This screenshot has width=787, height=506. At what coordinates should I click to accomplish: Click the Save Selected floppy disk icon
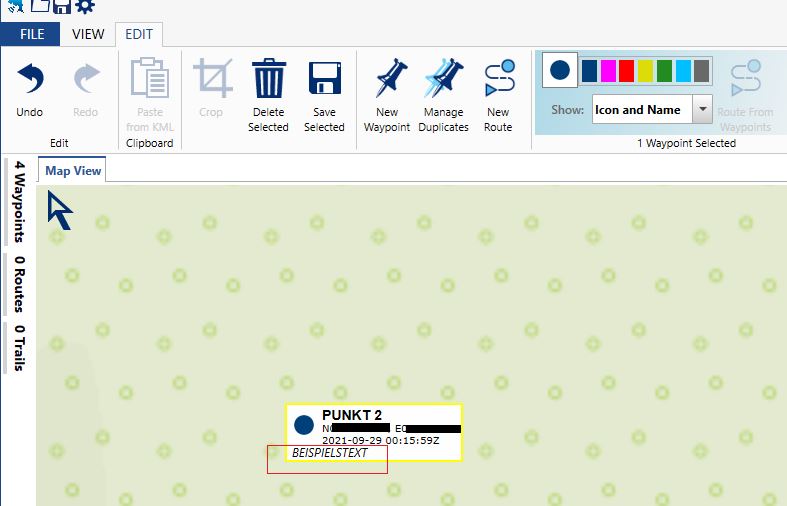tap(324, 80)
